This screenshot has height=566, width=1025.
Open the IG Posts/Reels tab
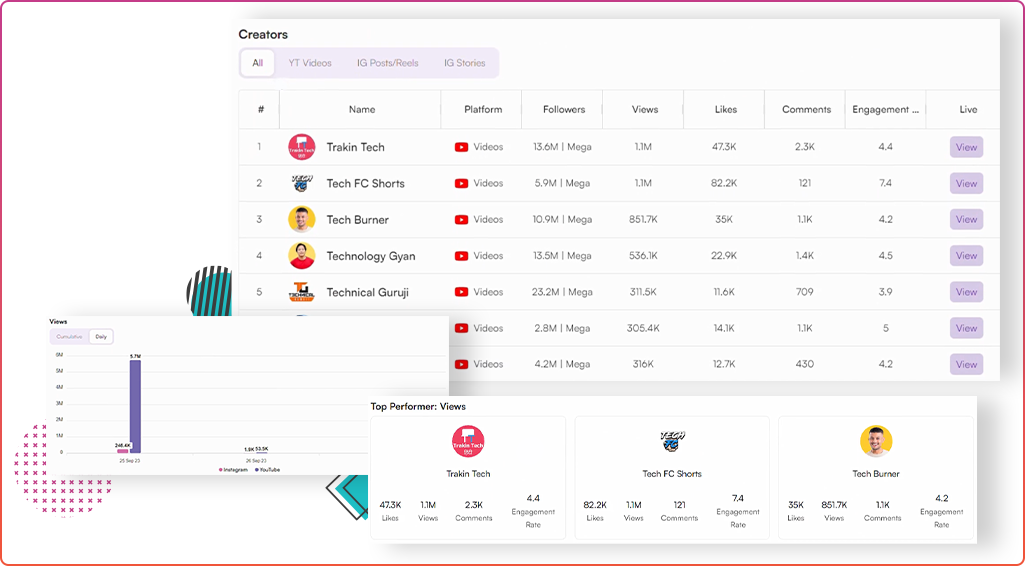(x=387, y=63)
